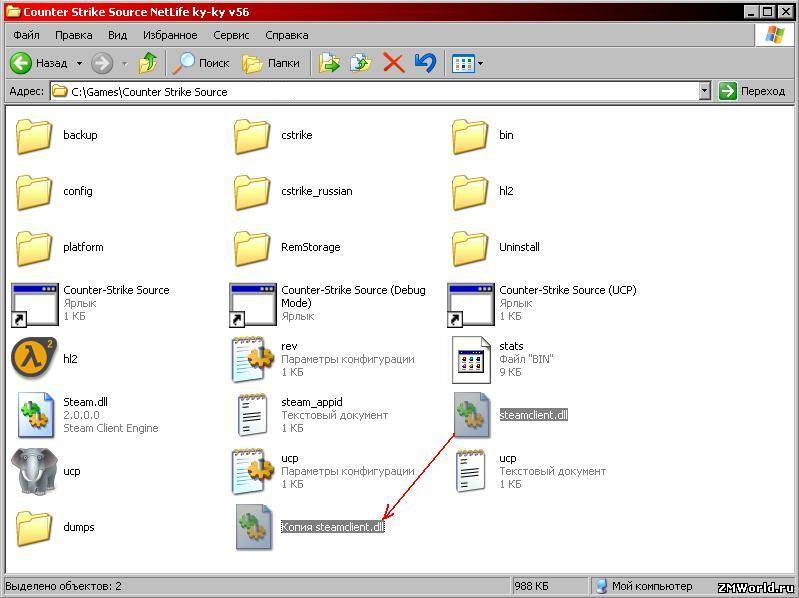Image resolution: width=799 pixels, height=598 pixels.
Task: Select the dumps folder
Action: point(55,528)
